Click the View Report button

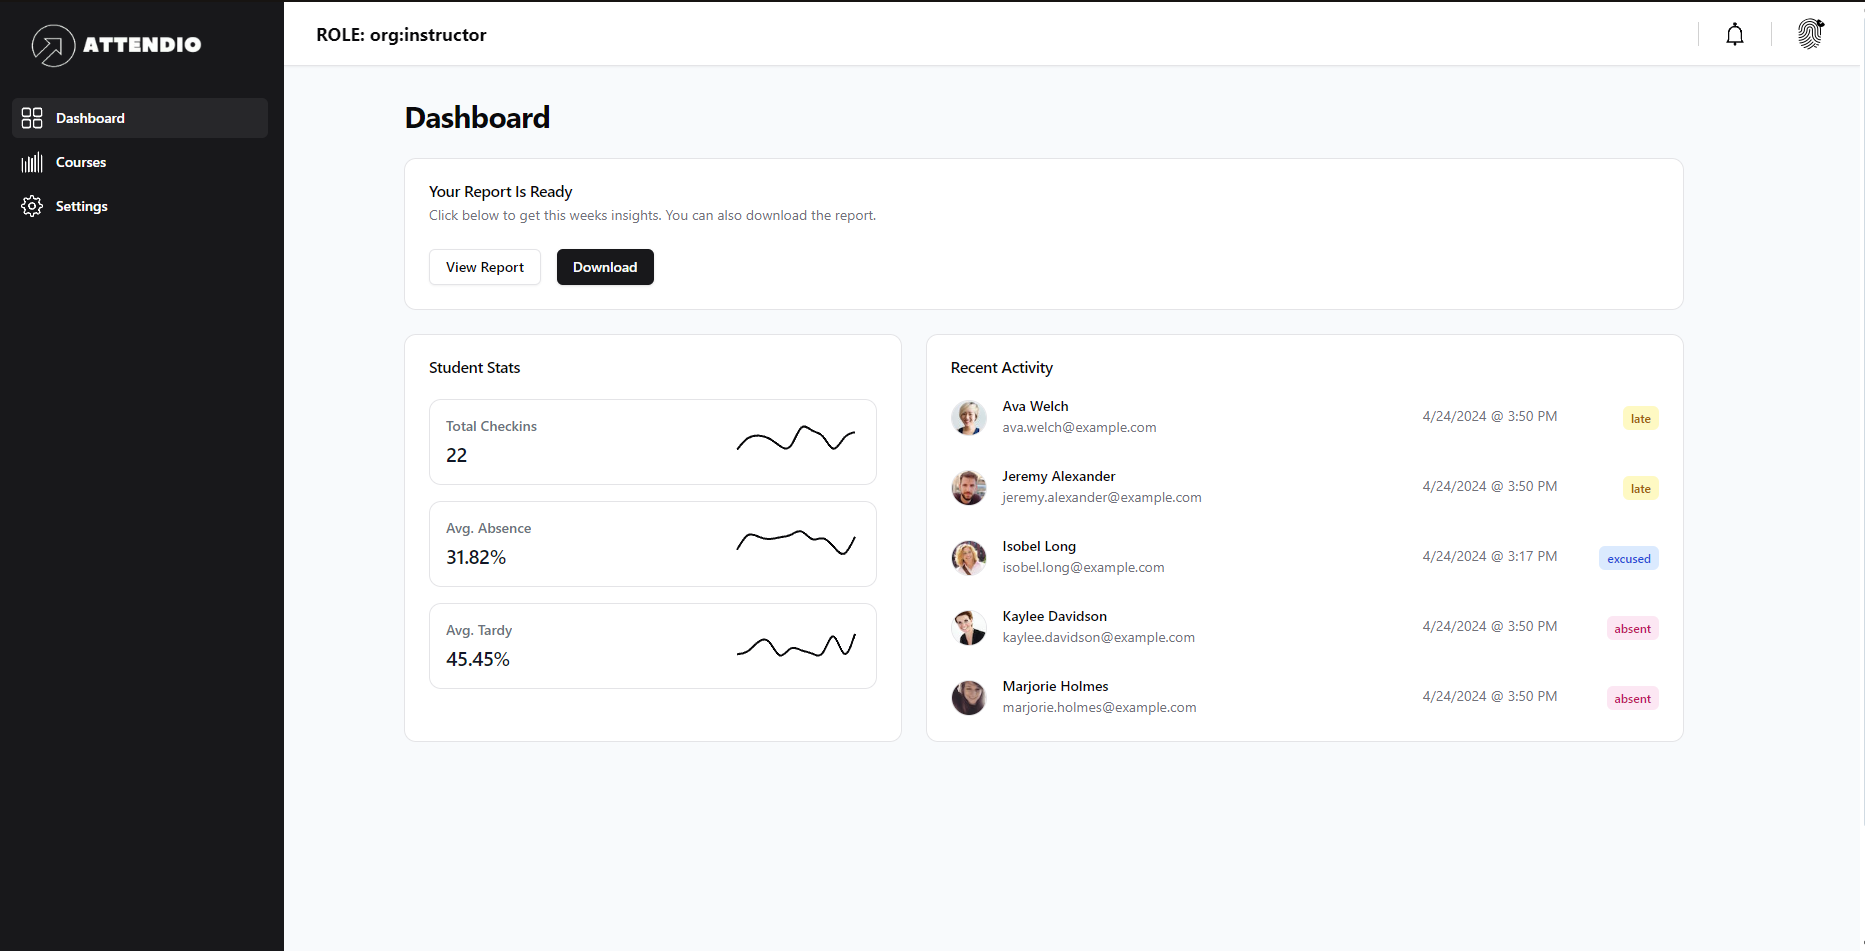(x=484, y=267)
